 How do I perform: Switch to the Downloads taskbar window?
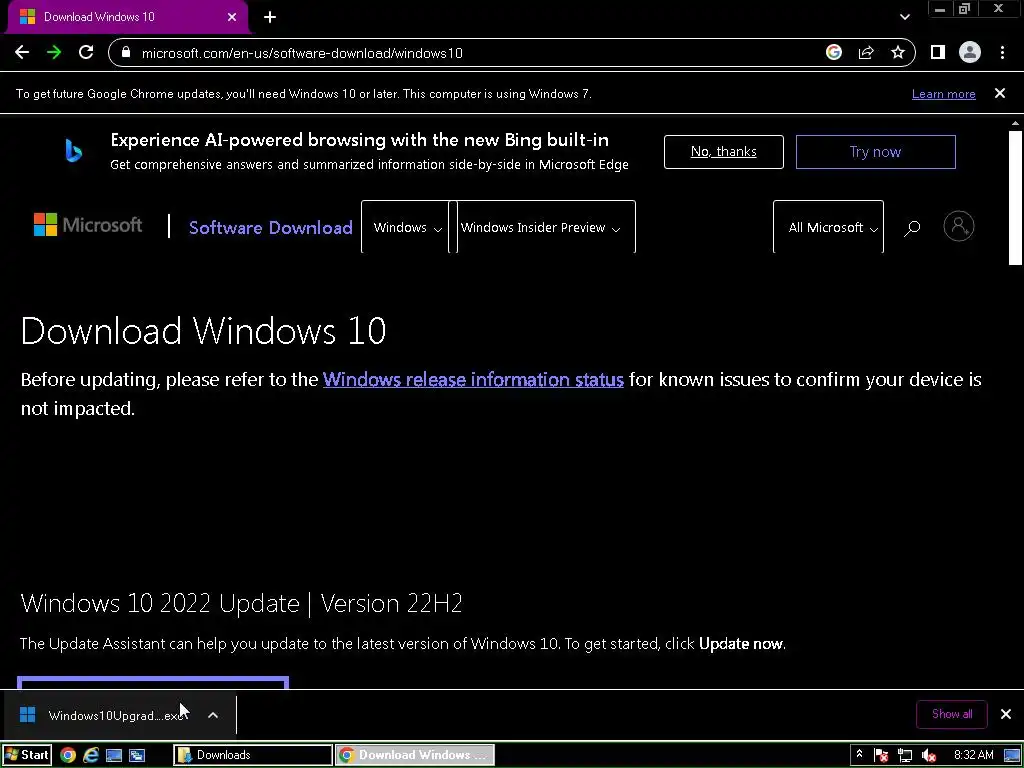tap(253, 755)
